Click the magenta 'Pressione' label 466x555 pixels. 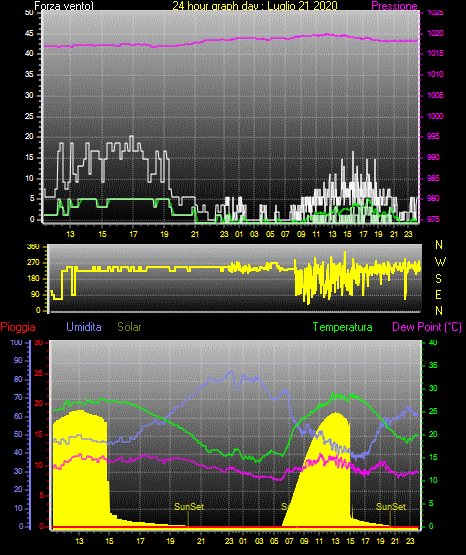tap(395, 6)
